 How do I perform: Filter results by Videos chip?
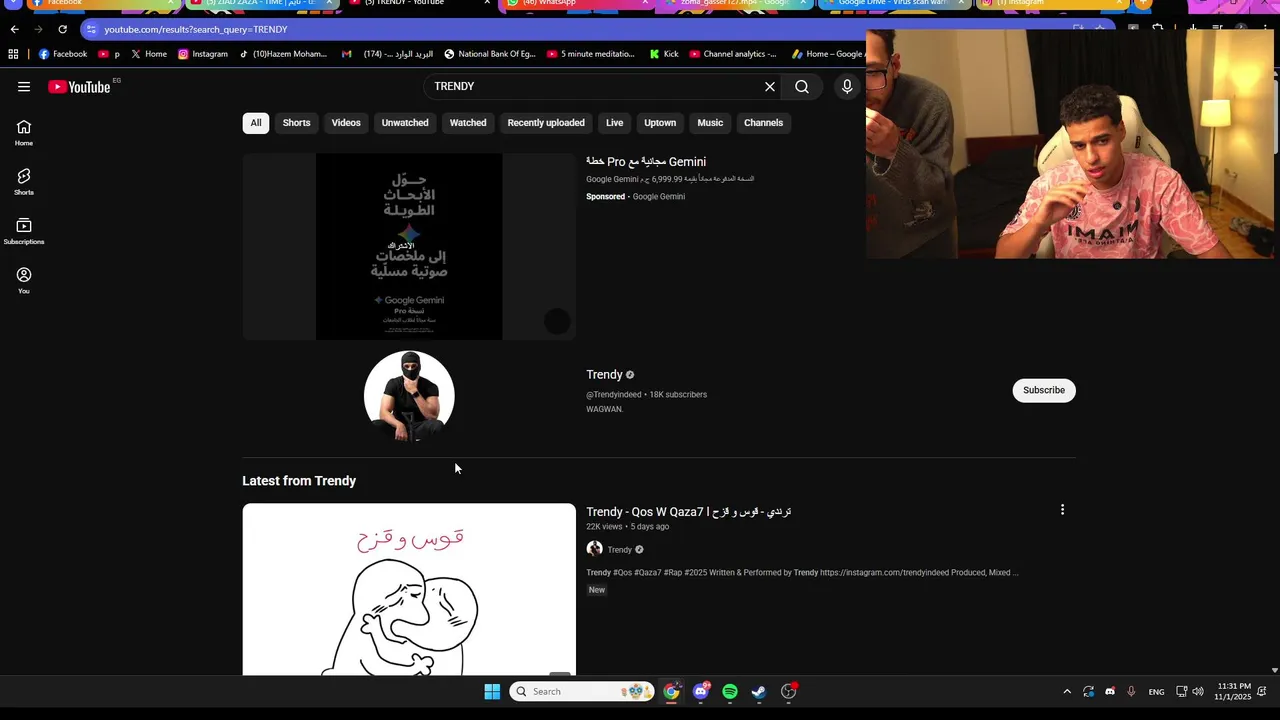pyautogui.click(x=346, y=123)
